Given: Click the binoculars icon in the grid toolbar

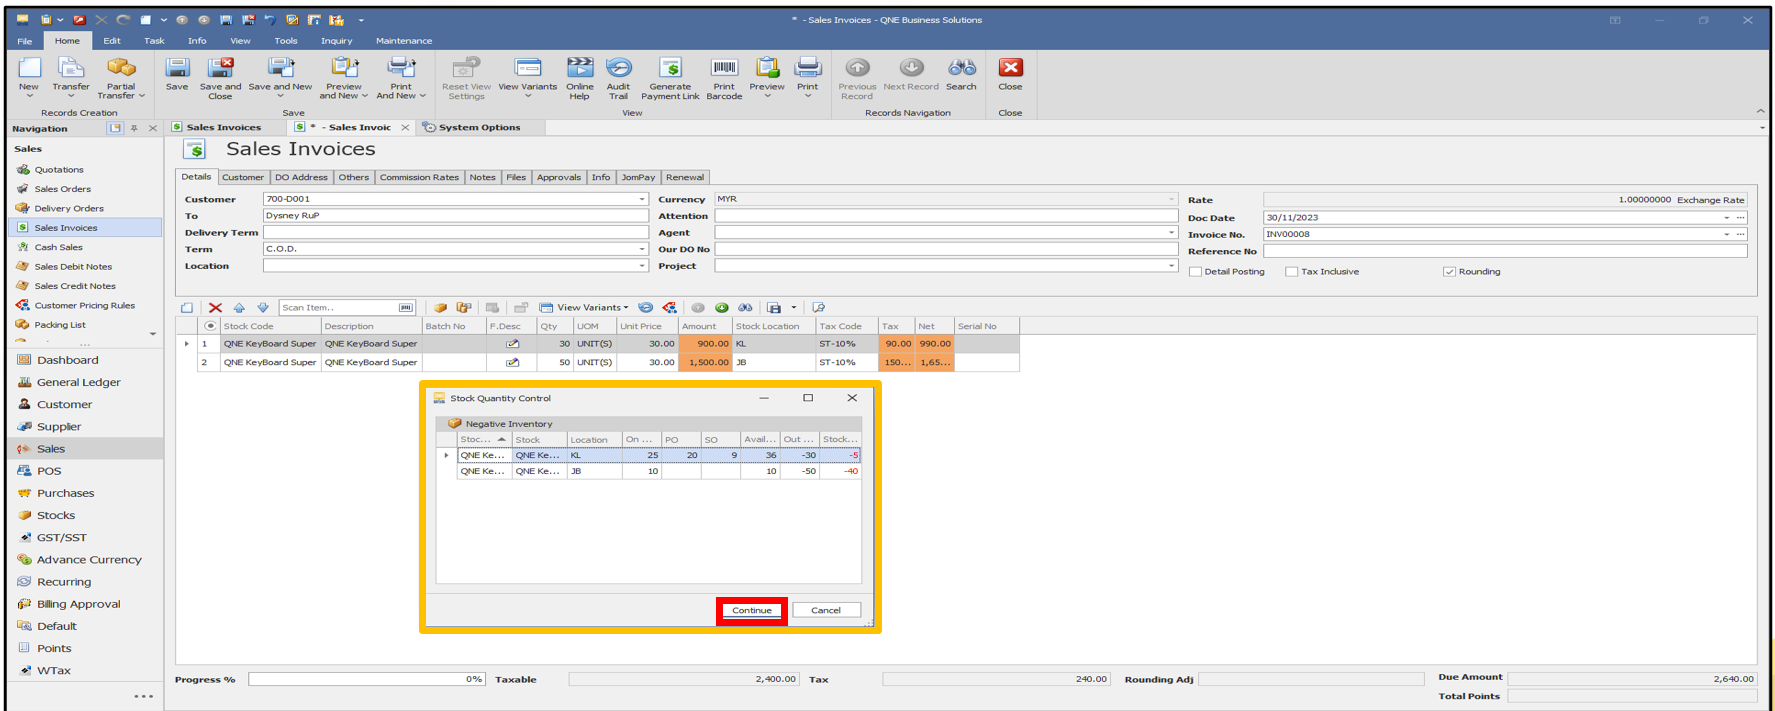Looking at the screenshot, I should pos(746,308).
